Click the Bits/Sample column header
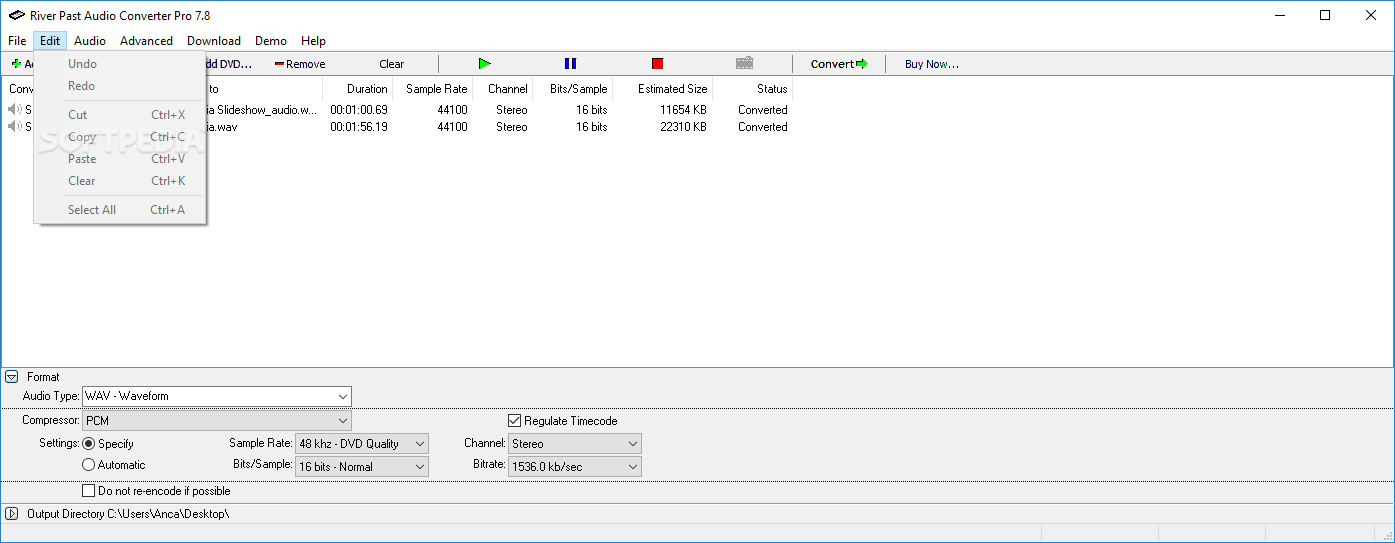The width and height of the screenshot is (1395, 543). [x=573, y=89]
